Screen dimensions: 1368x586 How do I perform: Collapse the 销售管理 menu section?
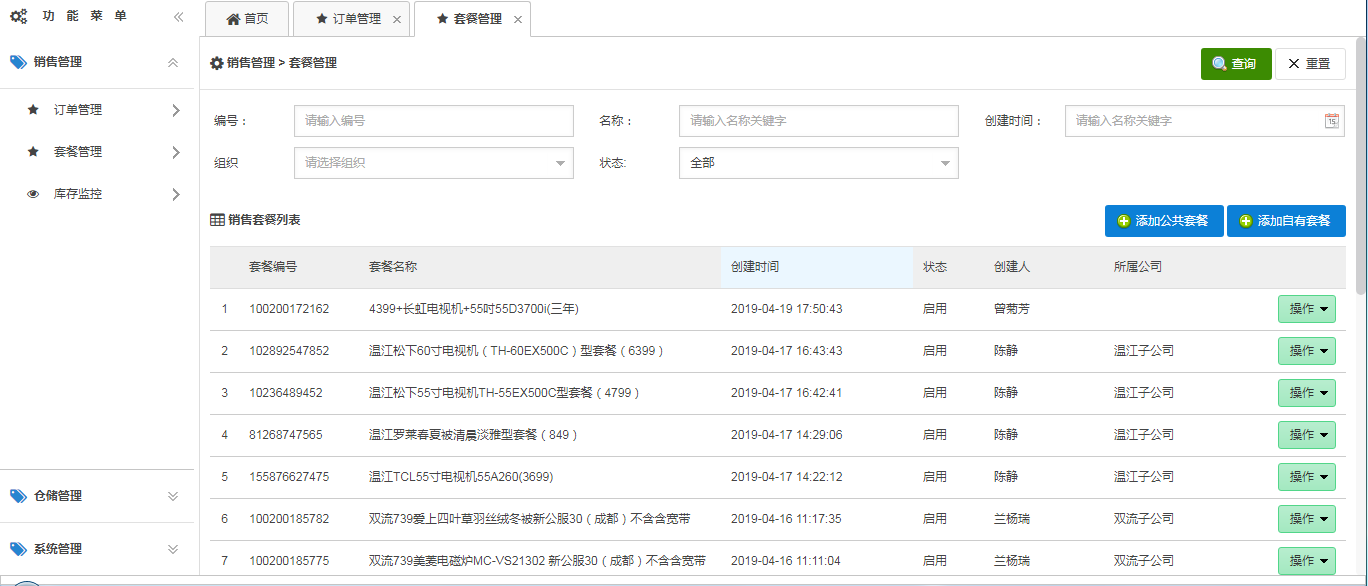(173, 62)
